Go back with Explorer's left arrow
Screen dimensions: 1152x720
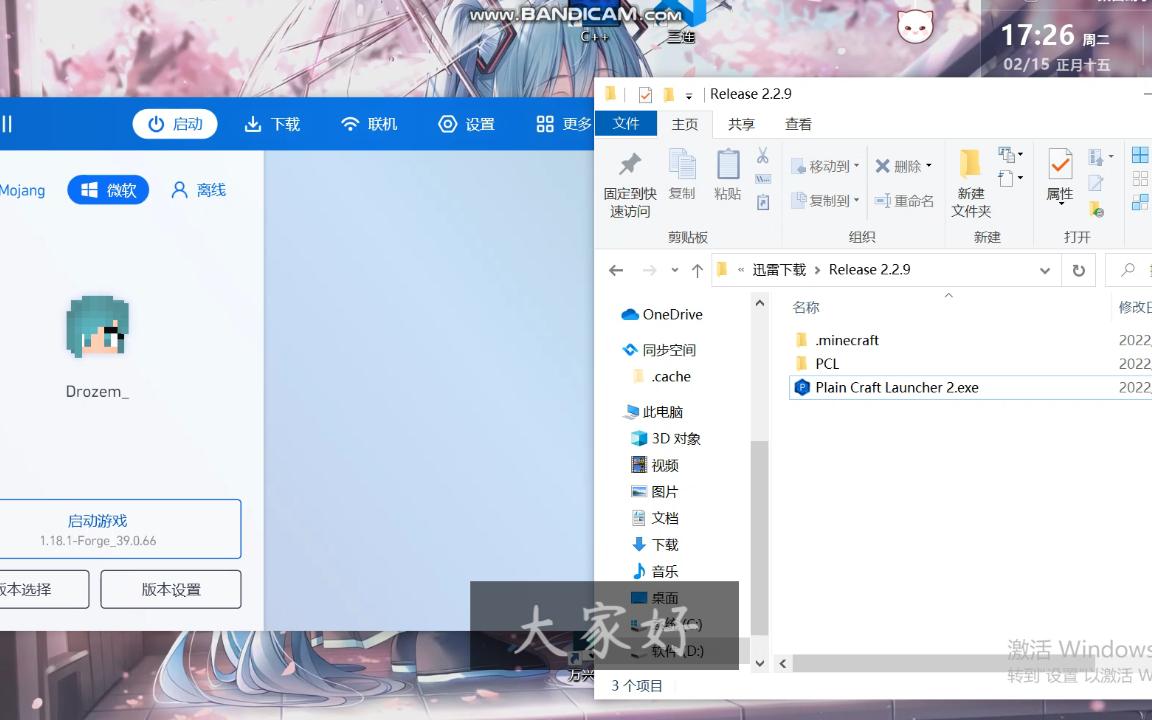[616, 270]
